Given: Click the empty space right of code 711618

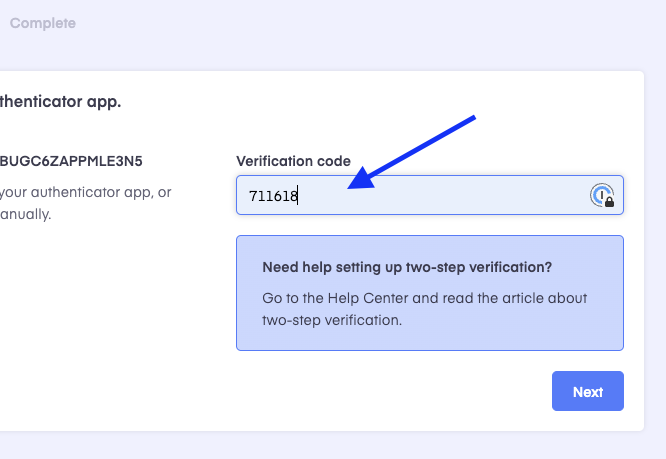Looking at the screenshot, I should (442, 195).
